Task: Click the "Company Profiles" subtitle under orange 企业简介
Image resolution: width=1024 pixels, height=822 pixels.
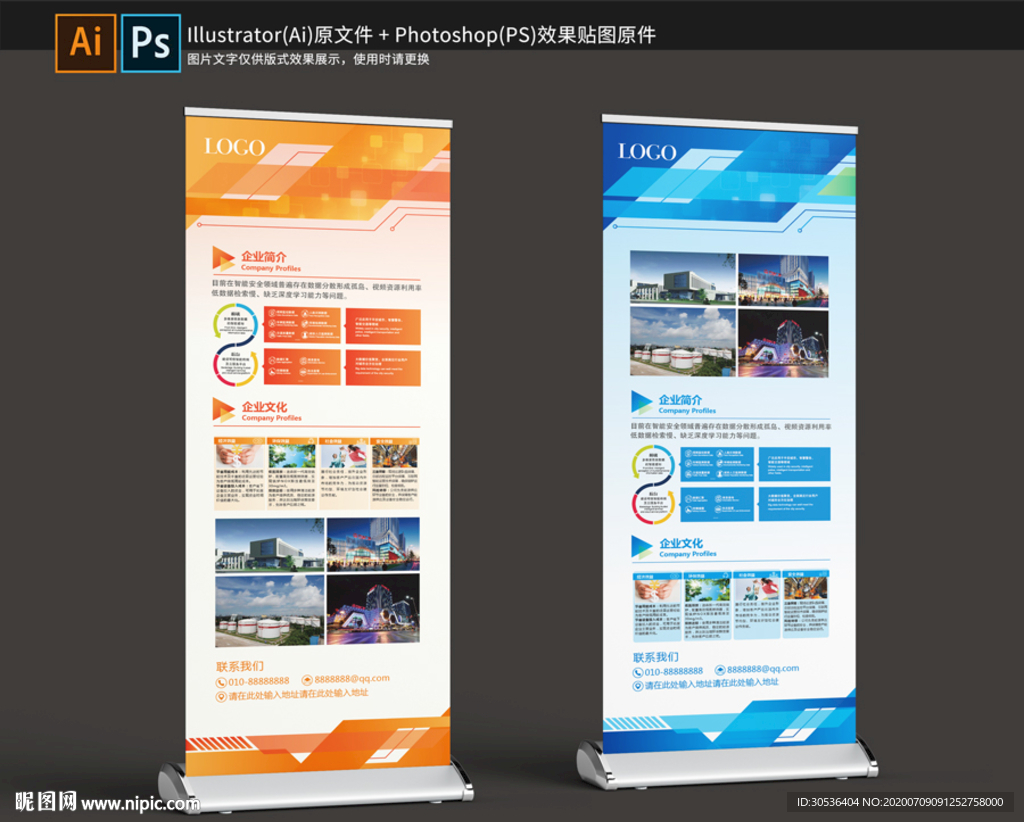Action: [x=271, y=268]
